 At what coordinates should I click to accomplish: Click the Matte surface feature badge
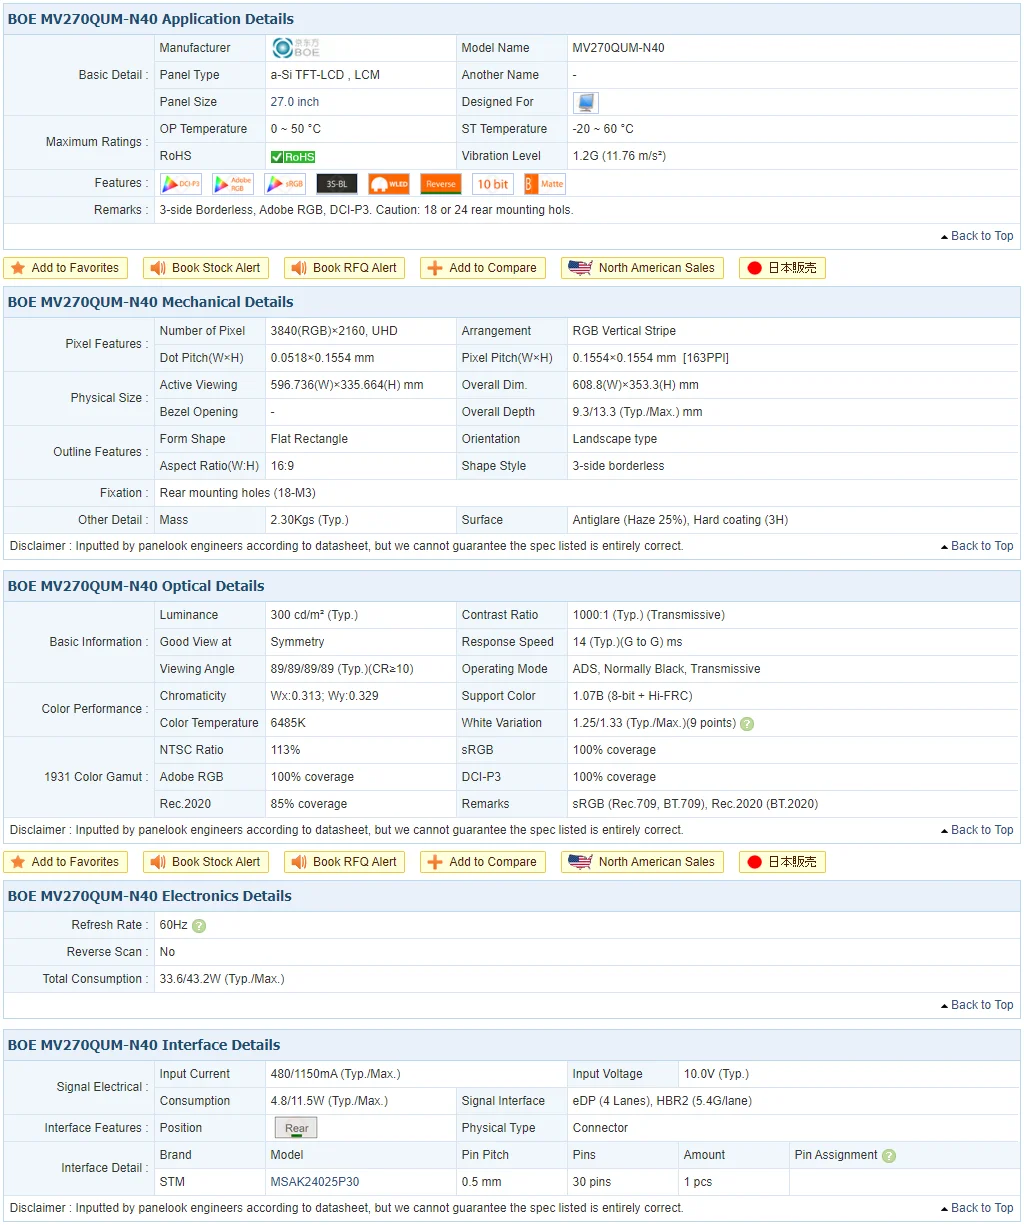(545, 183)
